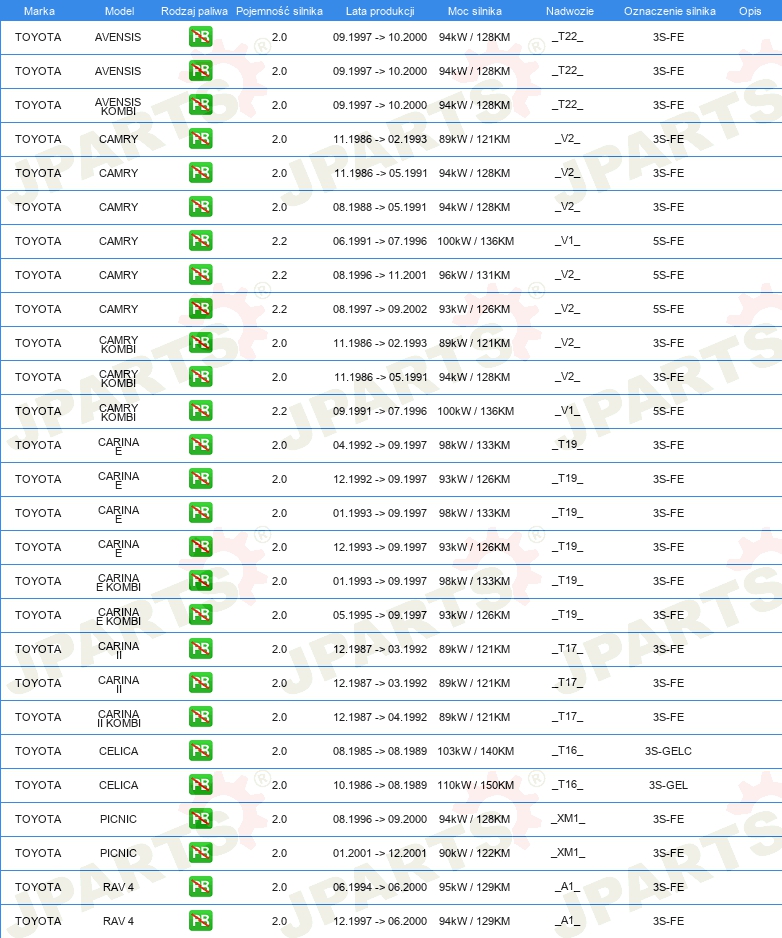The image size is (782, 938).
Task: Click fuel icon in CELICA 3S-GELC row
Action: pyautogui.click(x=200, y=751)
